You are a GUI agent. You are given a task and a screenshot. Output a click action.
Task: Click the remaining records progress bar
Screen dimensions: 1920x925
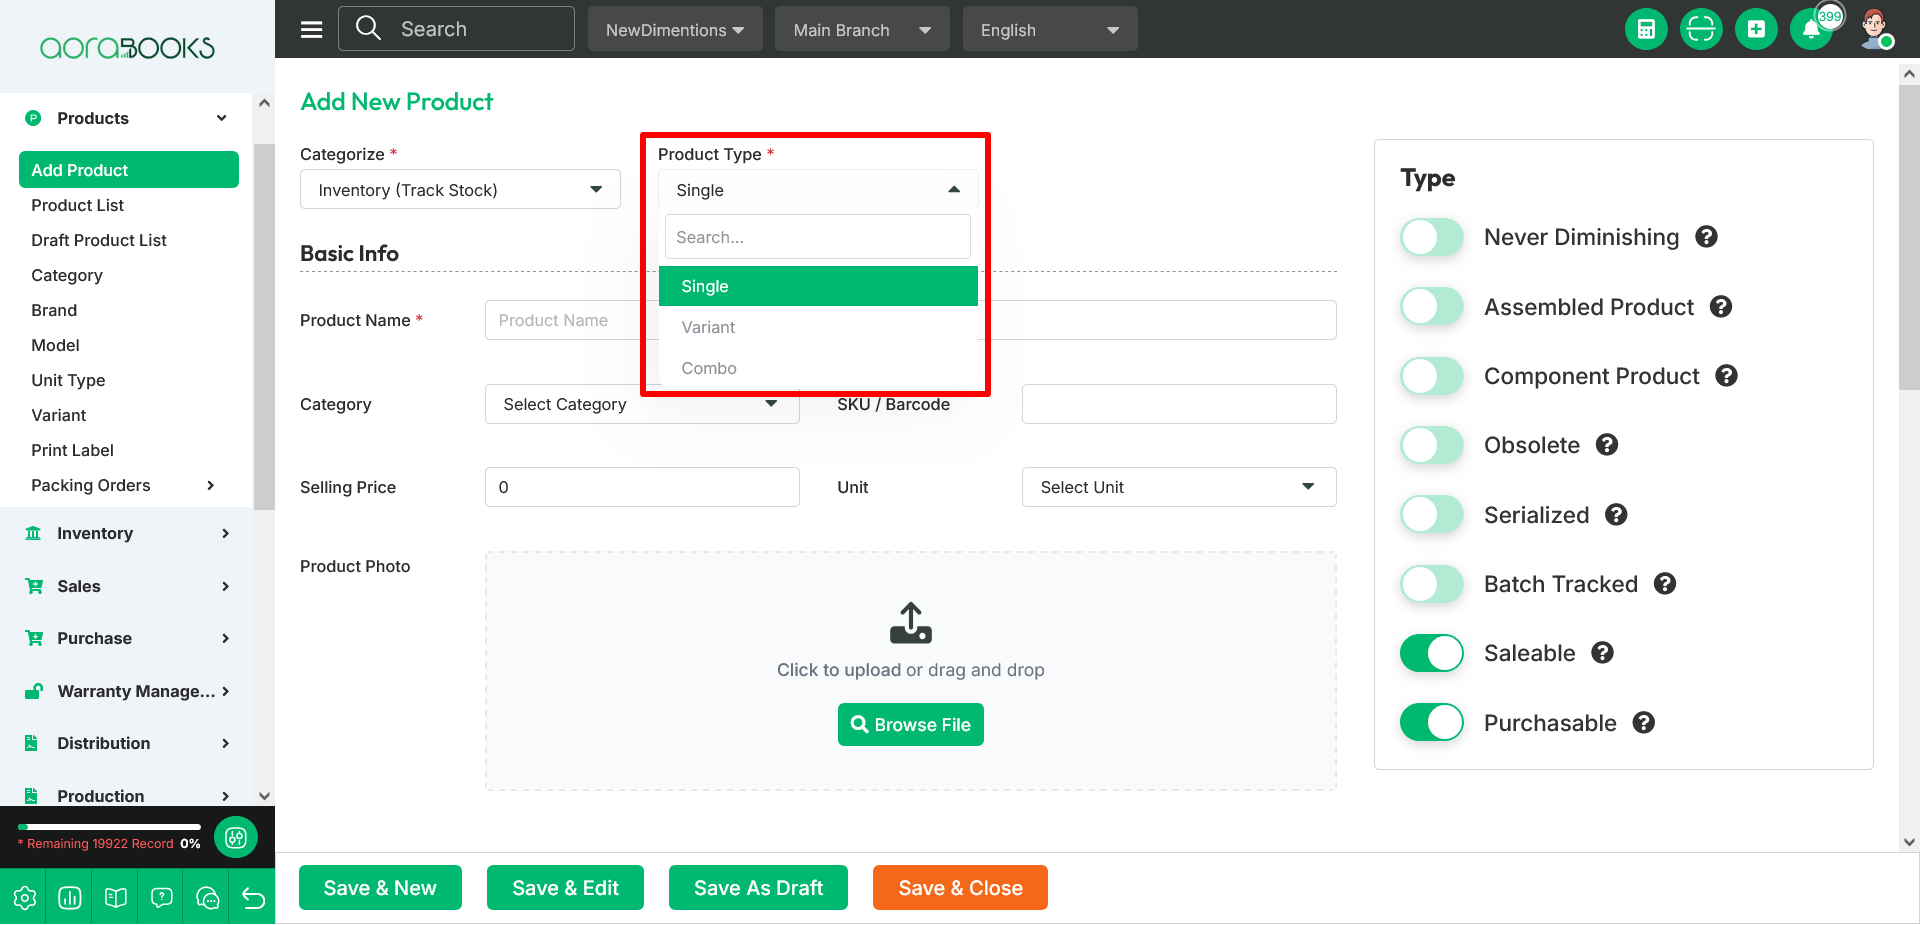point(109,827)
